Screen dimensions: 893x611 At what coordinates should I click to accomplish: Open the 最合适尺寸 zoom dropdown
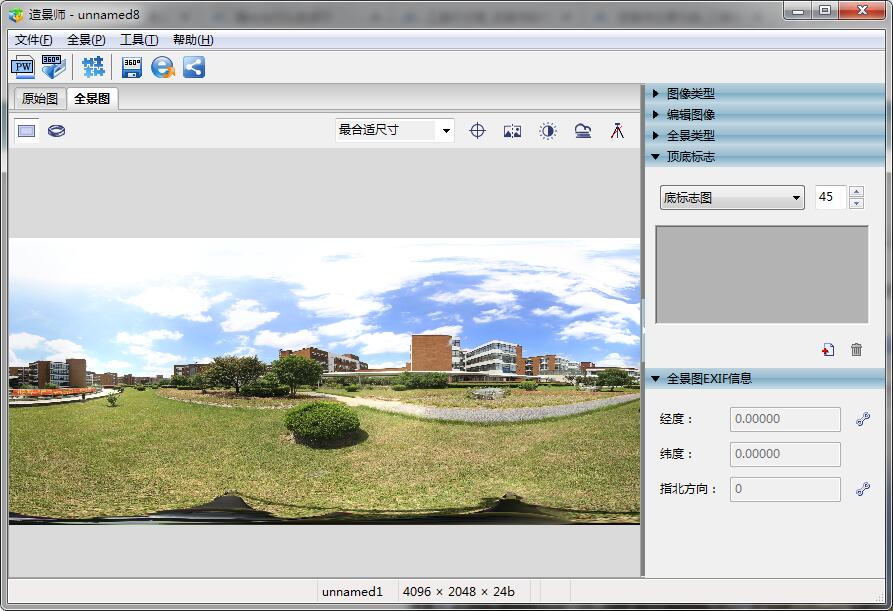[446, 131]
